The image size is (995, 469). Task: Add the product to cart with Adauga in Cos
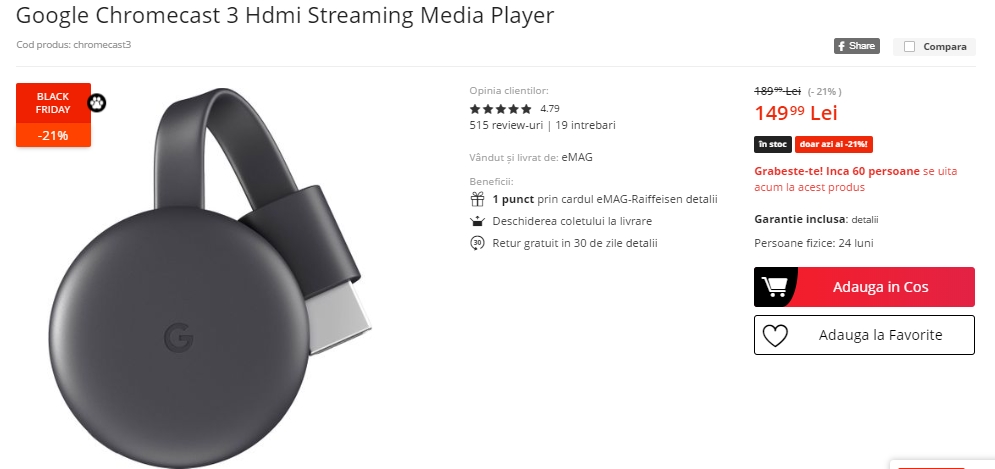[864, 287]
